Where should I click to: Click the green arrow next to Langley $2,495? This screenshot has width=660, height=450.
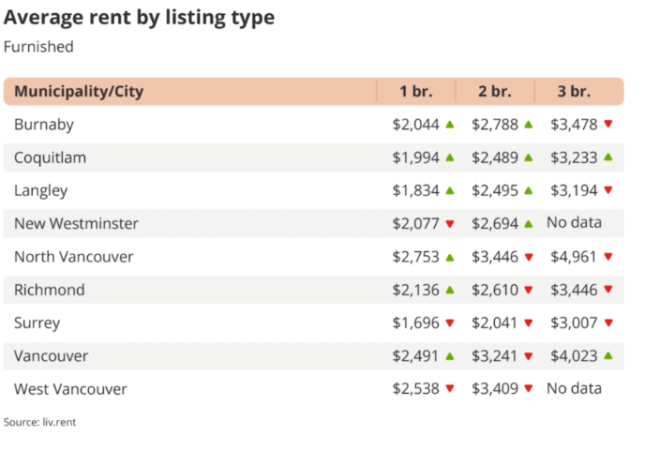(x=528, y=191)
